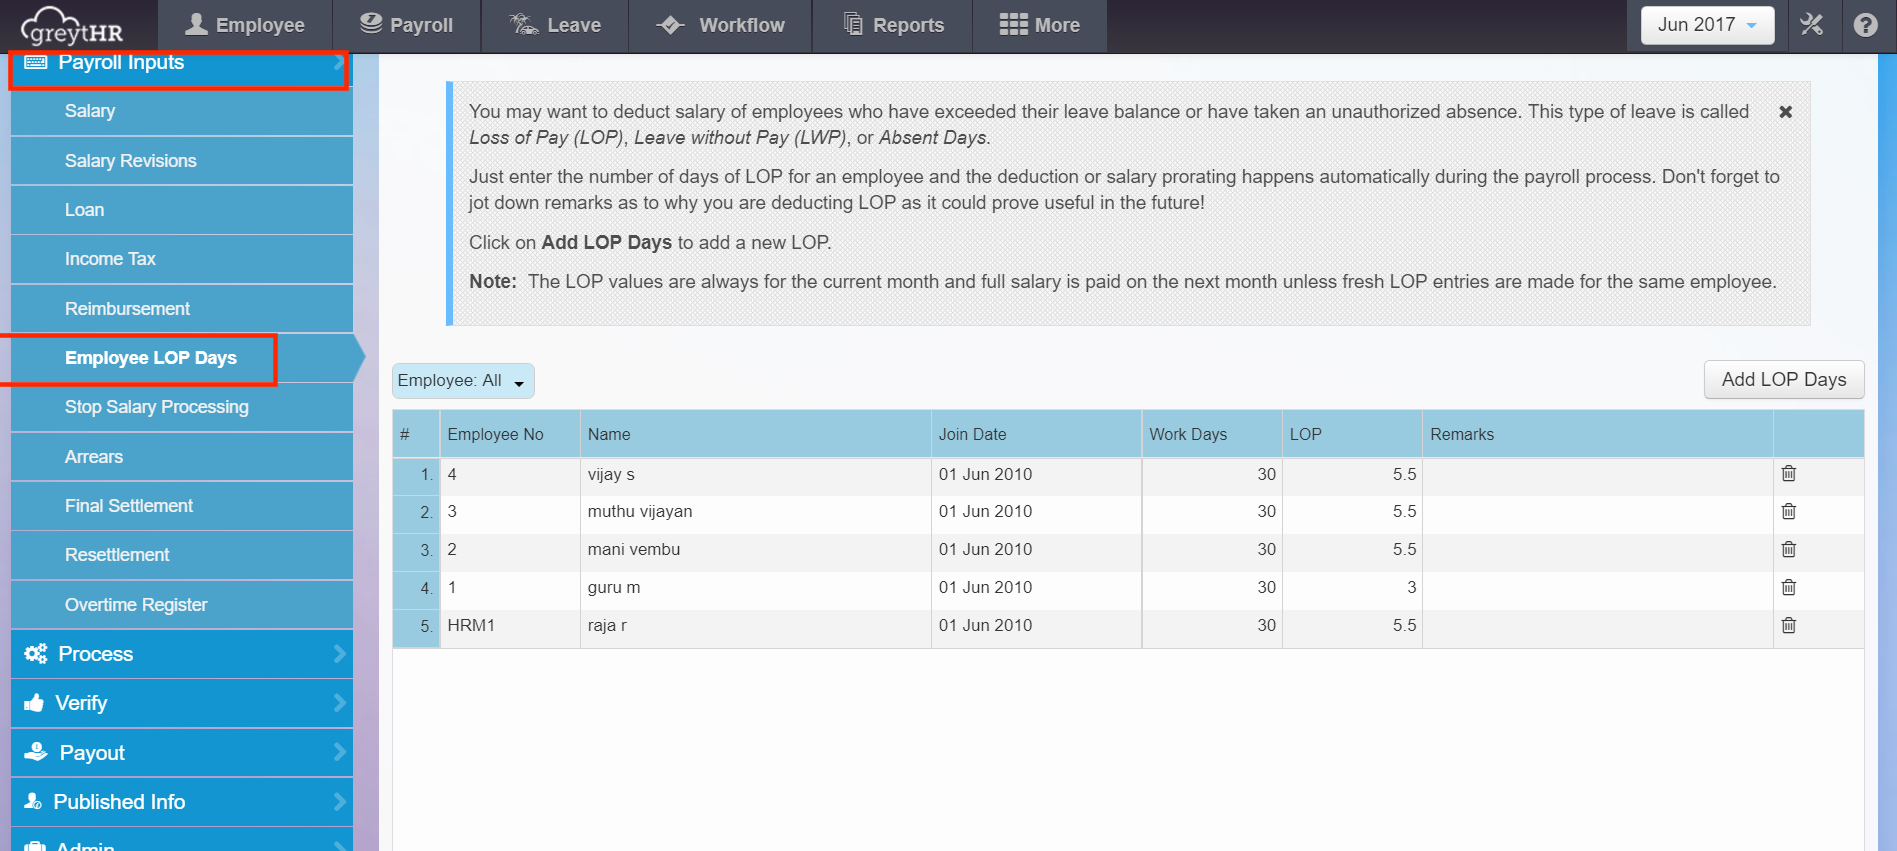
Task: Open Resettlement in the sidebar
Action: [181, 555]
